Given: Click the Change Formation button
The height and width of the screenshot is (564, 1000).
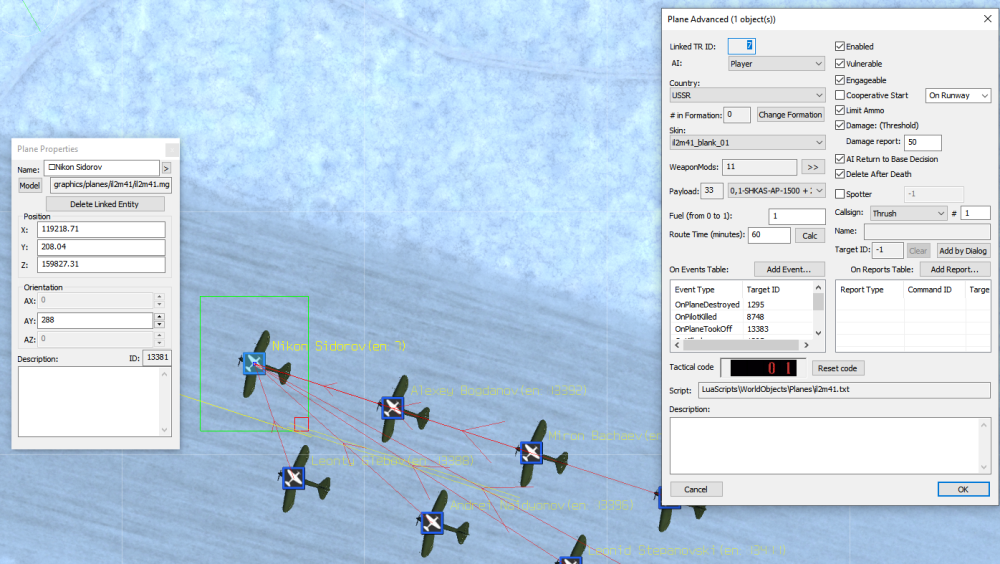Looking at the screenshot, I should coord(790,115).
